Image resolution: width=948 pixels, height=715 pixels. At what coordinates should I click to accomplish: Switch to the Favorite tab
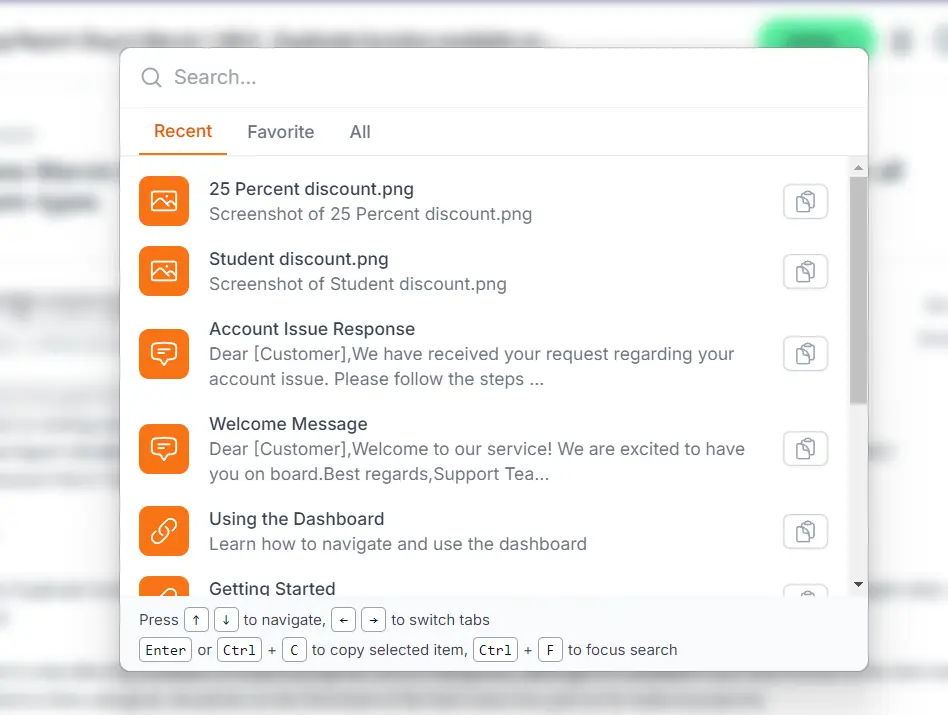281,131
